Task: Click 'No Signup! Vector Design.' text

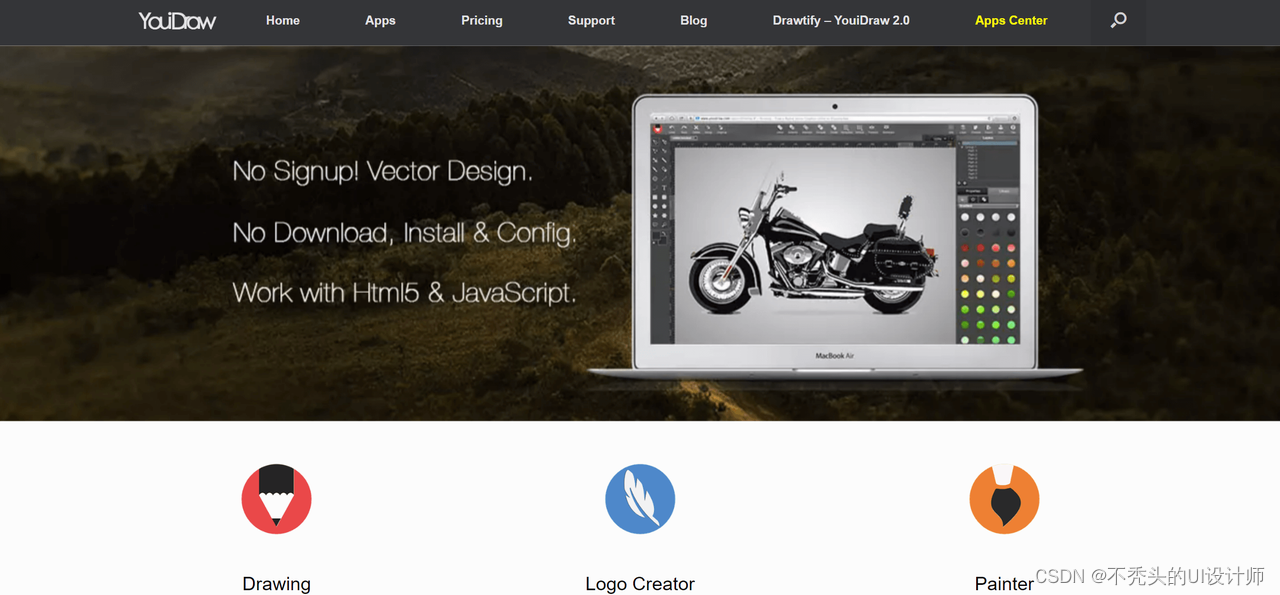Action: point(382,171)
